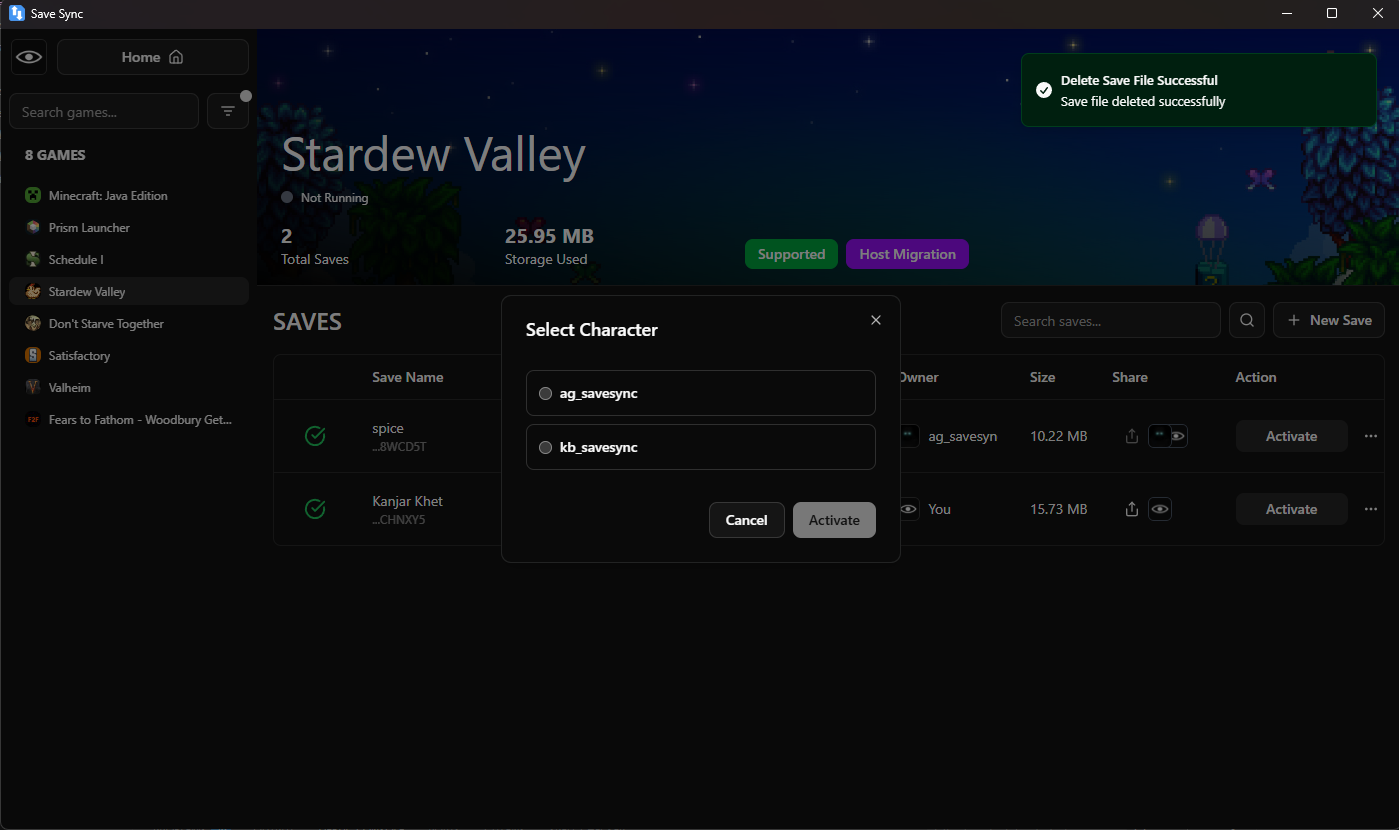Click the Action column header
The height and width of the screenshot is (830, 1399).
(x=1256, y=377)
